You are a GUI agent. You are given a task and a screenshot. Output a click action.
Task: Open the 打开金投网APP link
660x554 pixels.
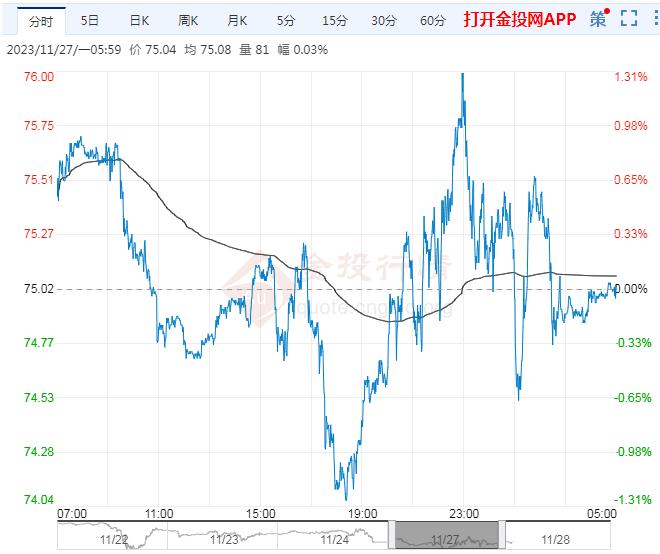[x=519, y=20]
